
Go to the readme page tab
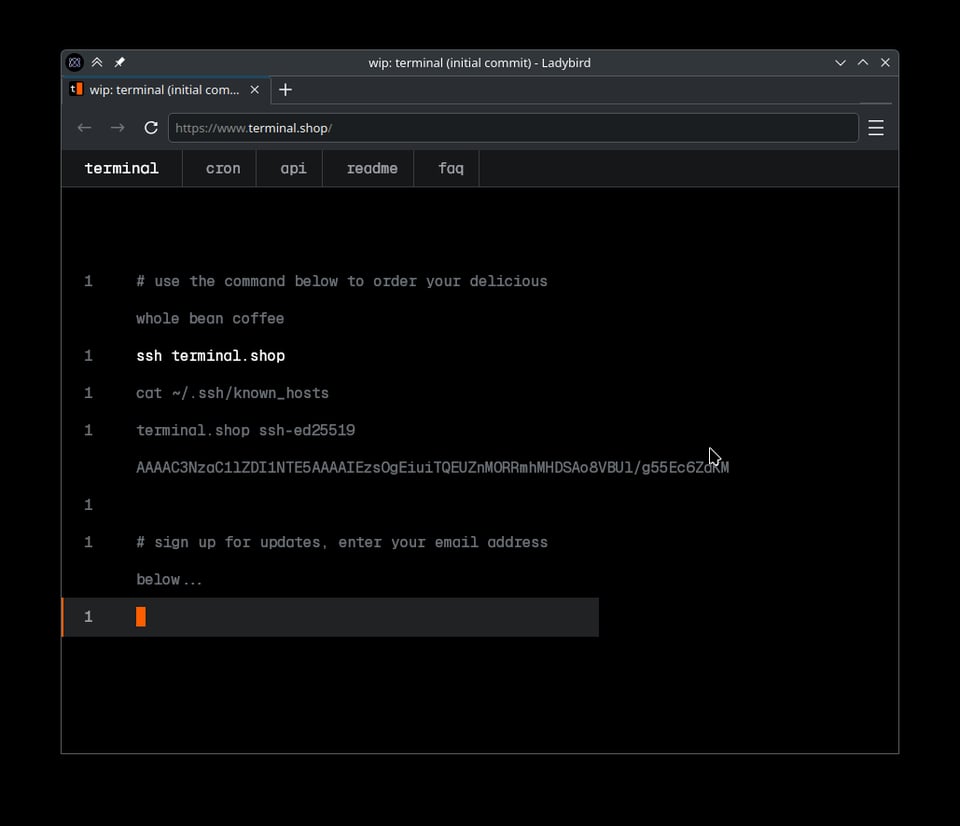372,168
